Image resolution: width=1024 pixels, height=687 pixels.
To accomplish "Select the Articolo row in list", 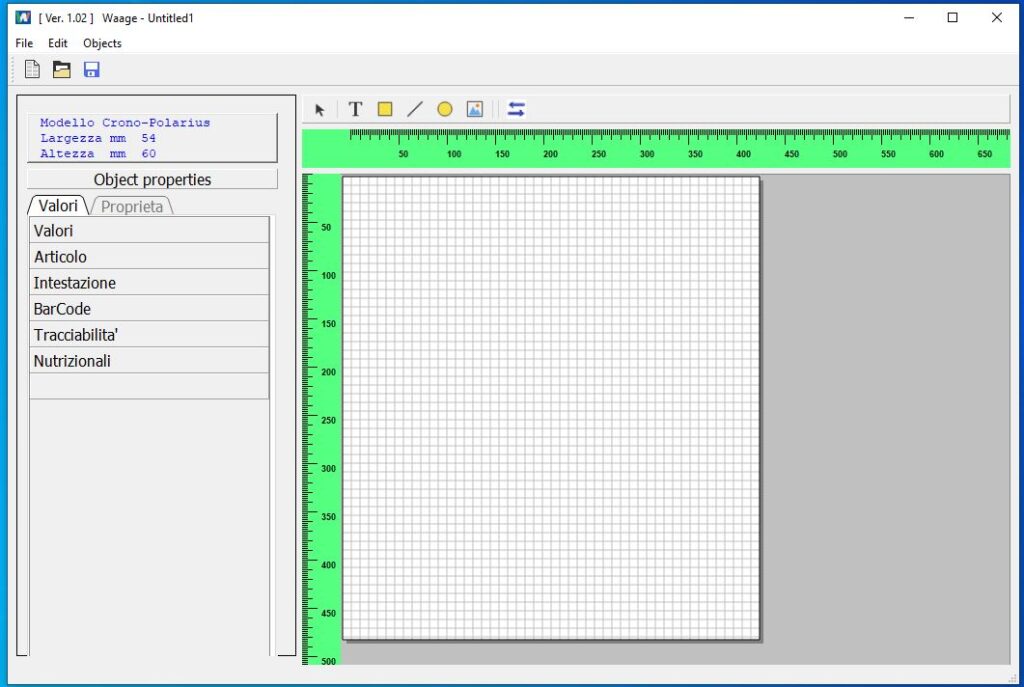I will (x=149, y=257).
